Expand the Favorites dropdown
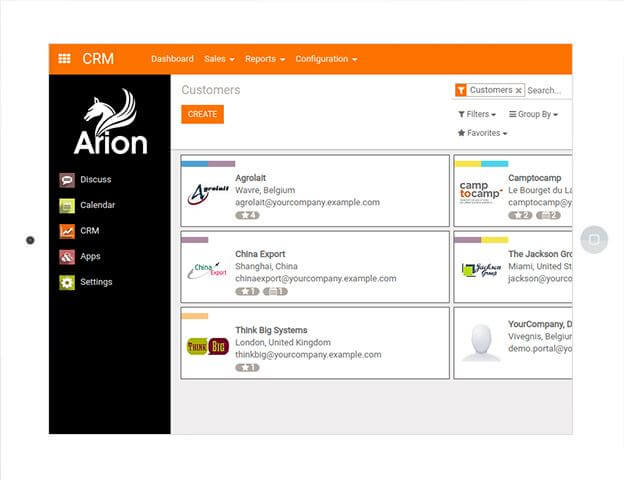 482,133
